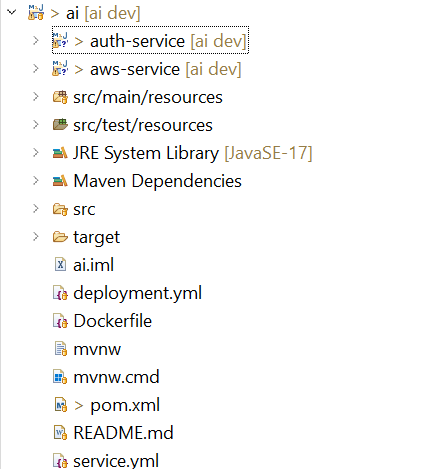Click the src/test/resources source folder icon
This screenshot has width=424, height=469.
[60, 125]
